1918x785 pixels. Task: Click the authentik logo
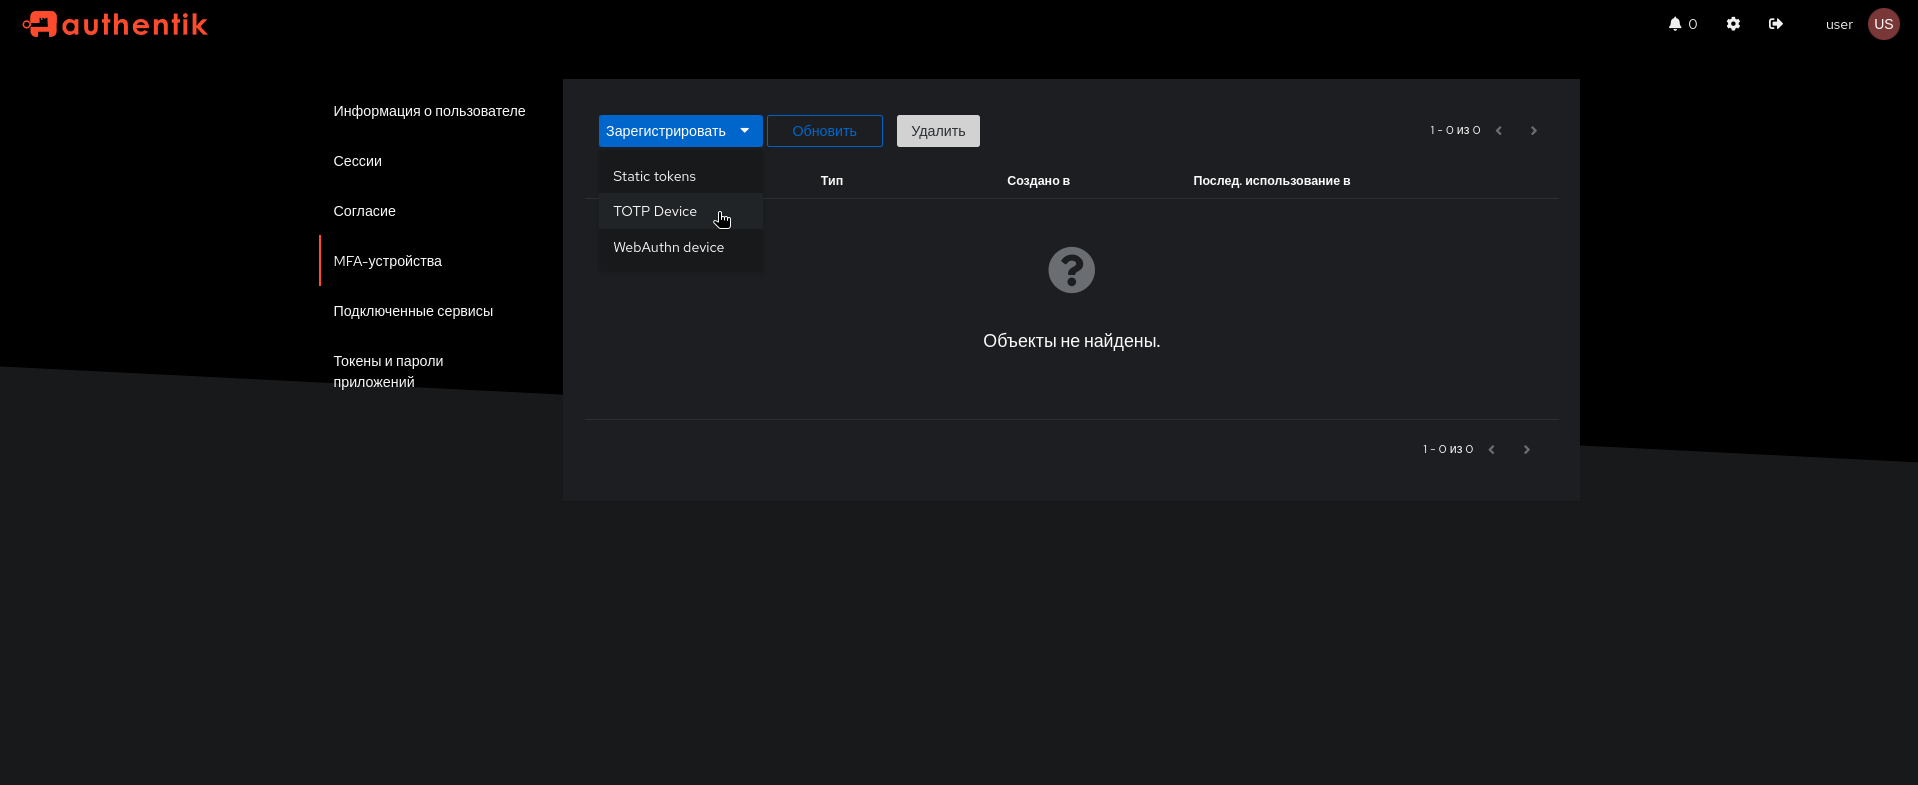point(115,24)
